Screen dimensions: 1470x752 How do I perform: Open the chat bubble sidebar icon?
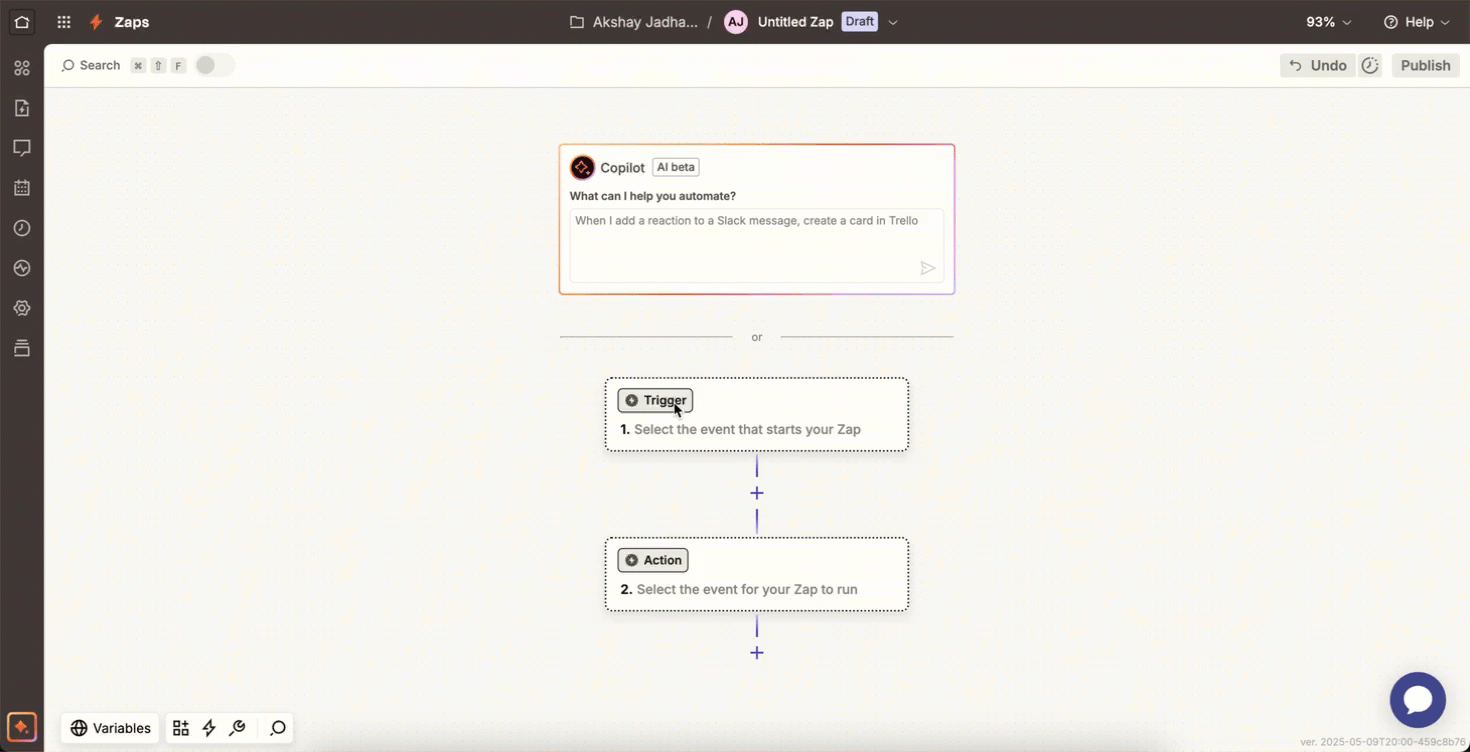coord(22,148)
